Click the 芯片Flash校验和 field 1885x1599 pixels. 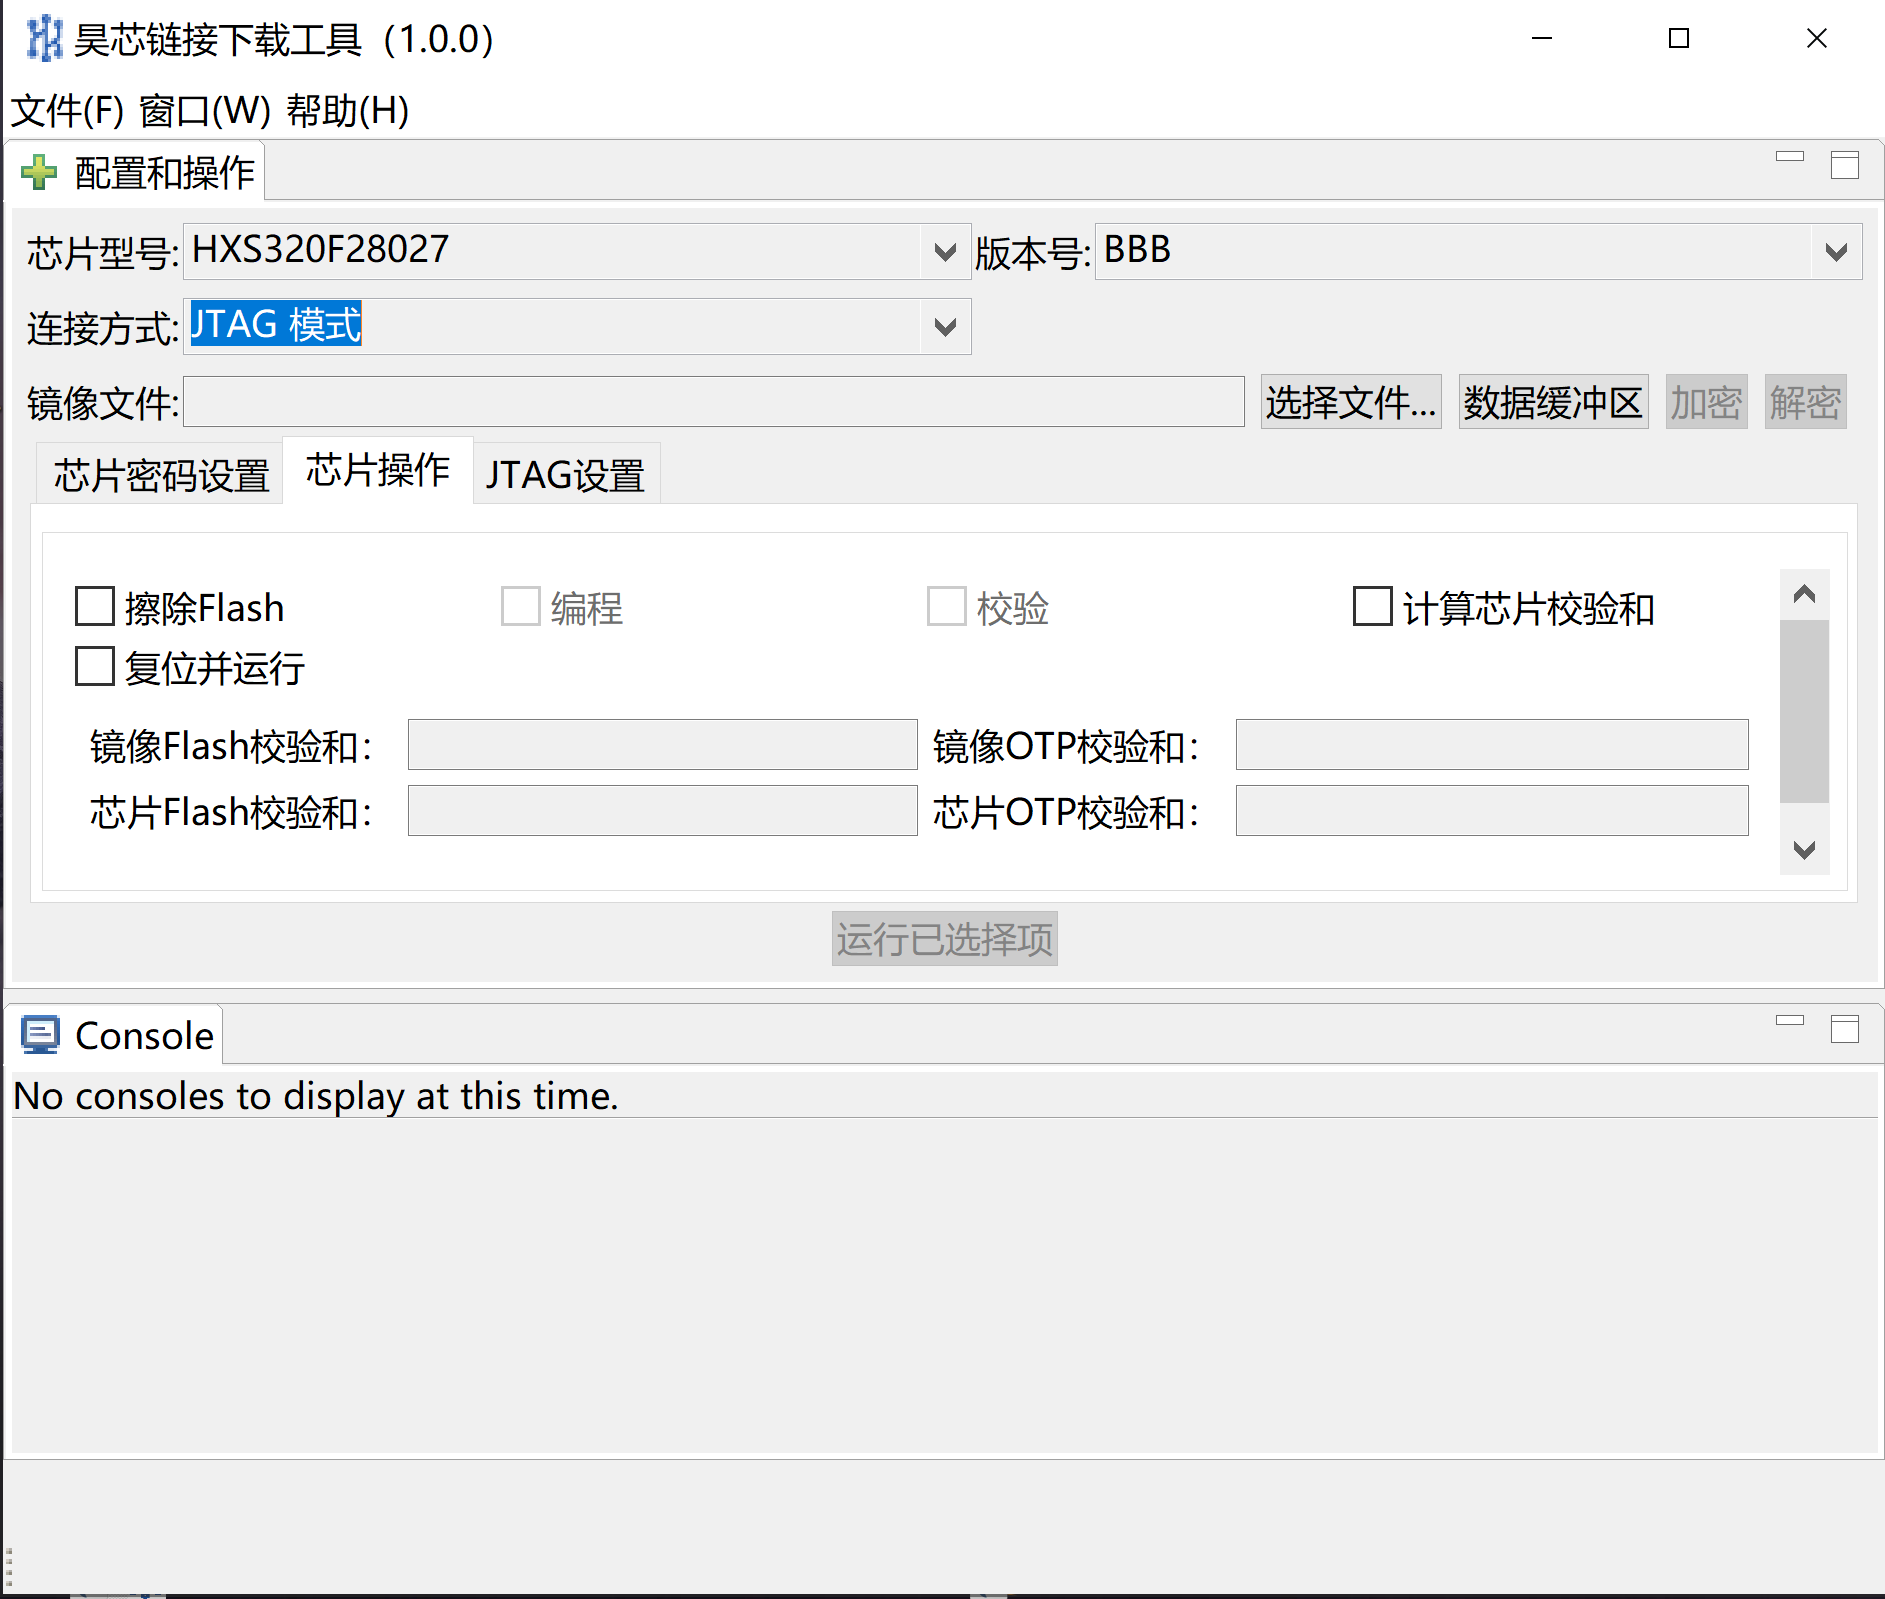point(662,810)
